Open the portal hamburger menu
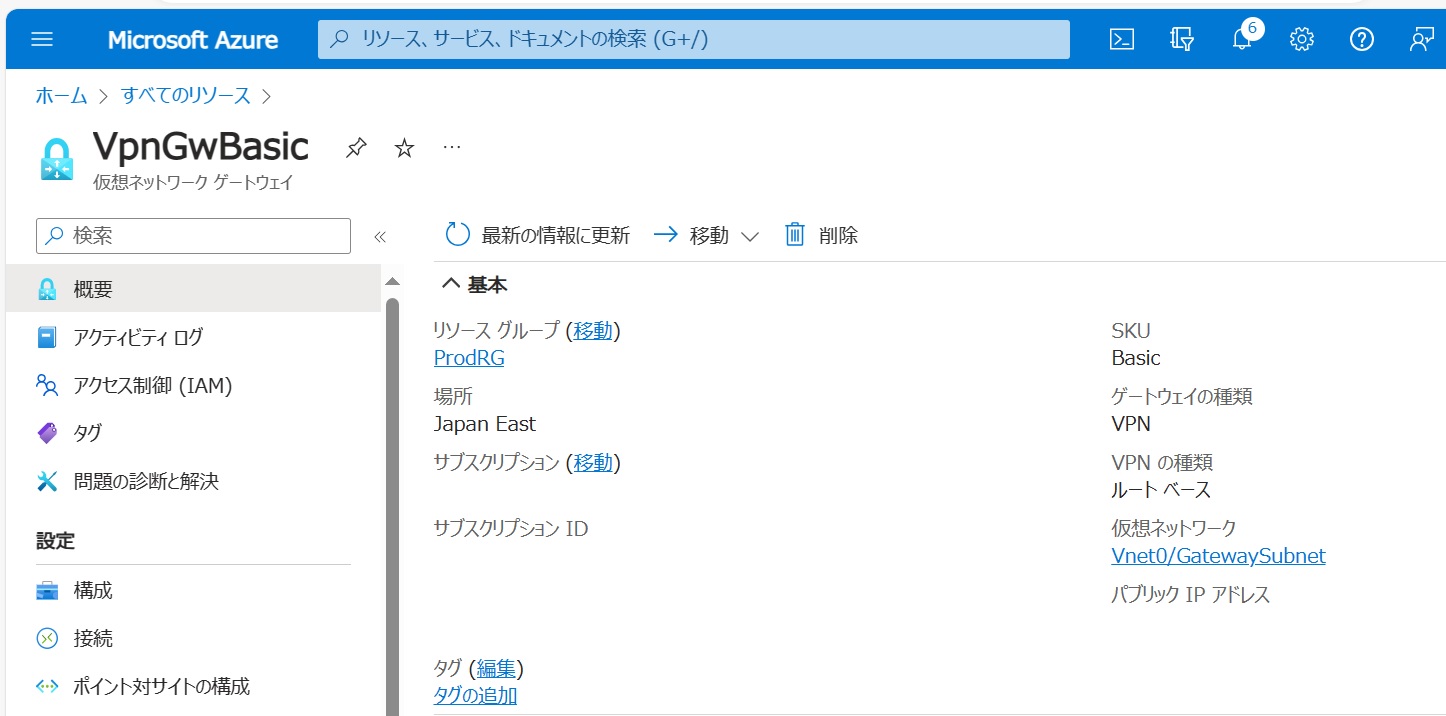This screenshot has height=716, width=1446. pyautogui.click(x=42, y=40)
